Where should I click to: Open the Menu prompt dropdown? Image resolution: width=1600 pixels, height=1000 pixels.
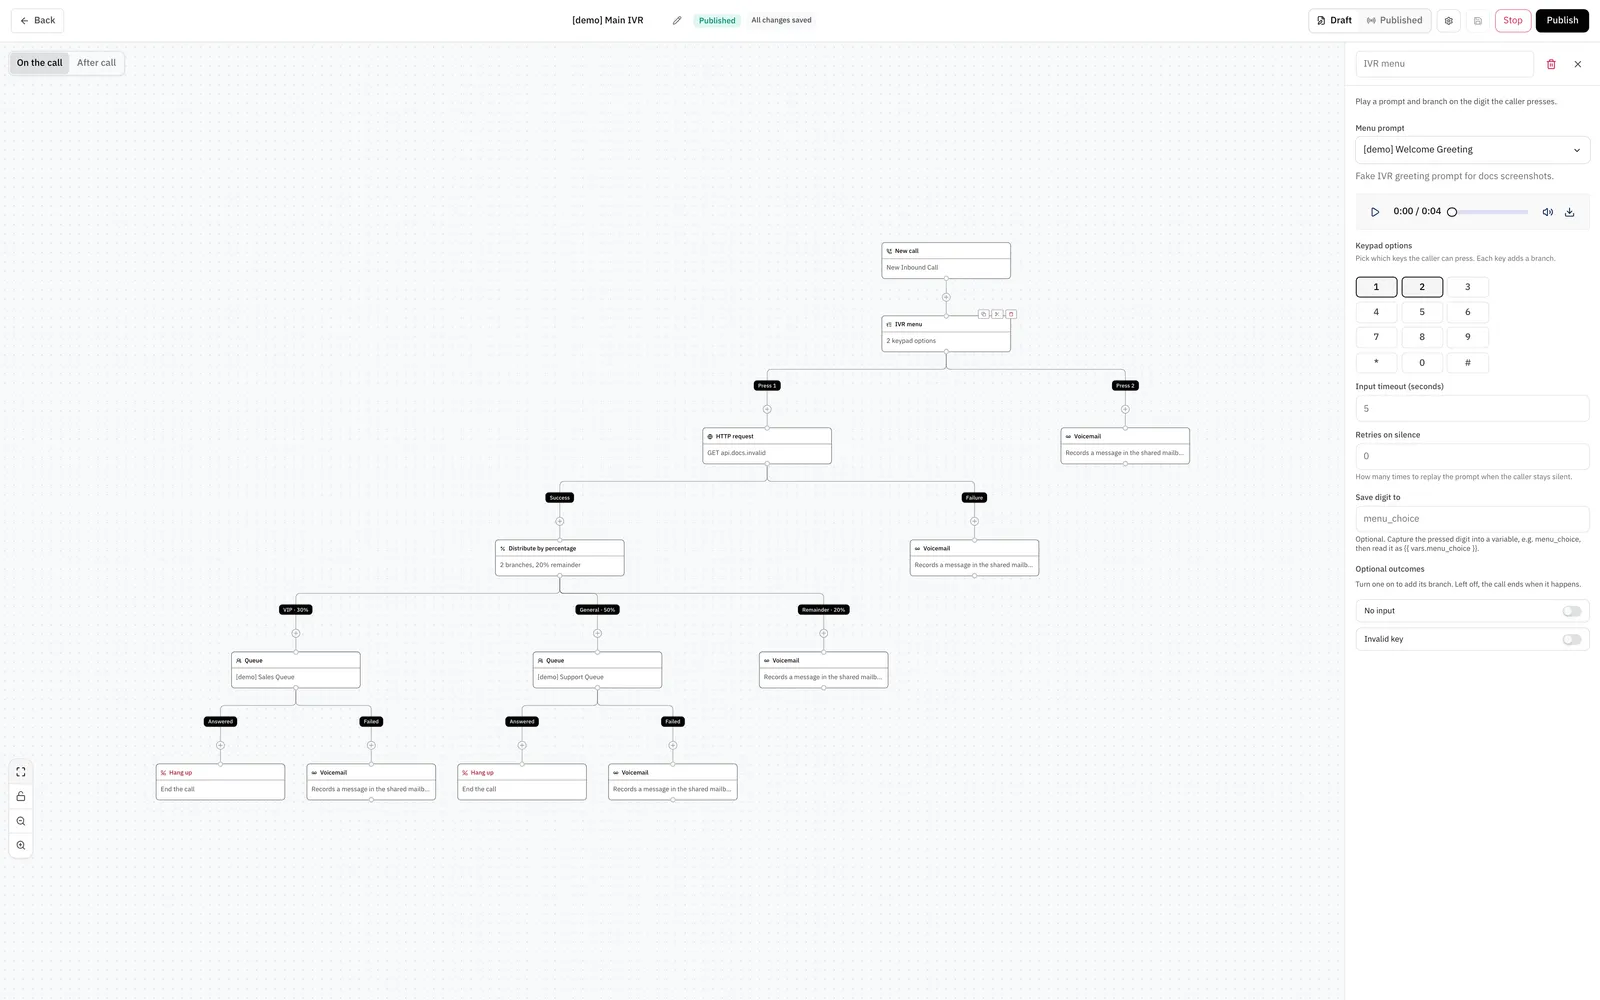1472,150
